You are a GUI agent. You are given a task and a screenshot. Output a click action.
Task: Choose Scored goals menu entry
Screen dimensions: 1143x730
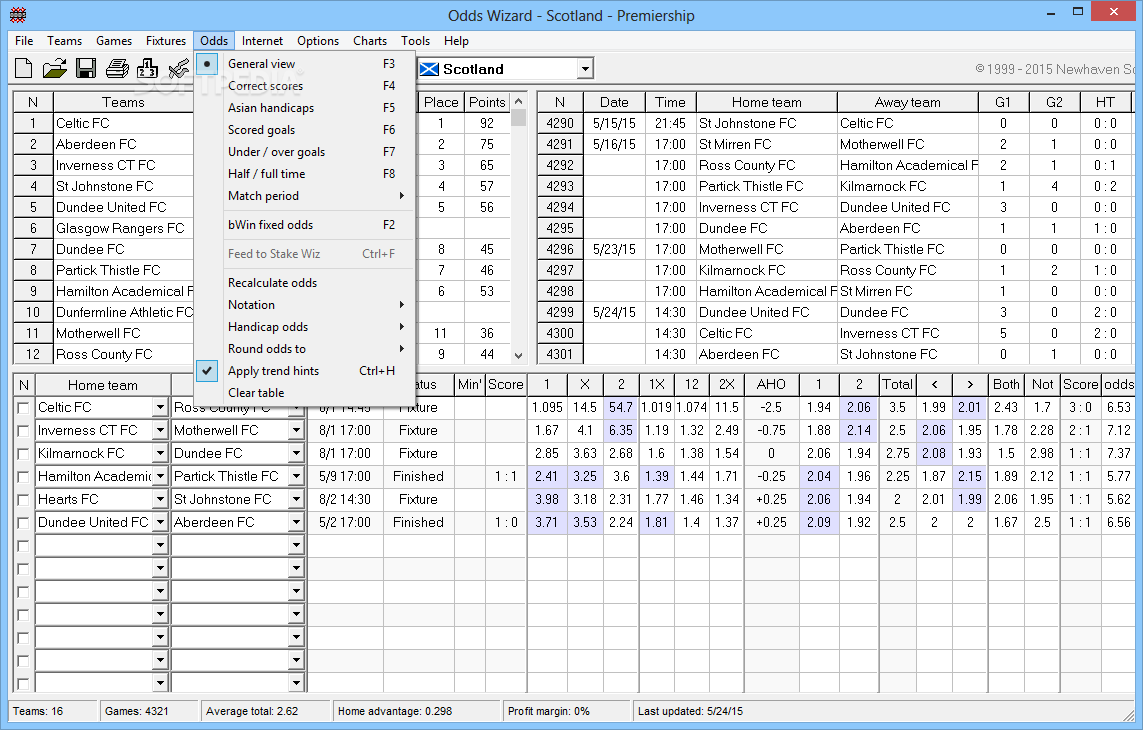point(305,130)
